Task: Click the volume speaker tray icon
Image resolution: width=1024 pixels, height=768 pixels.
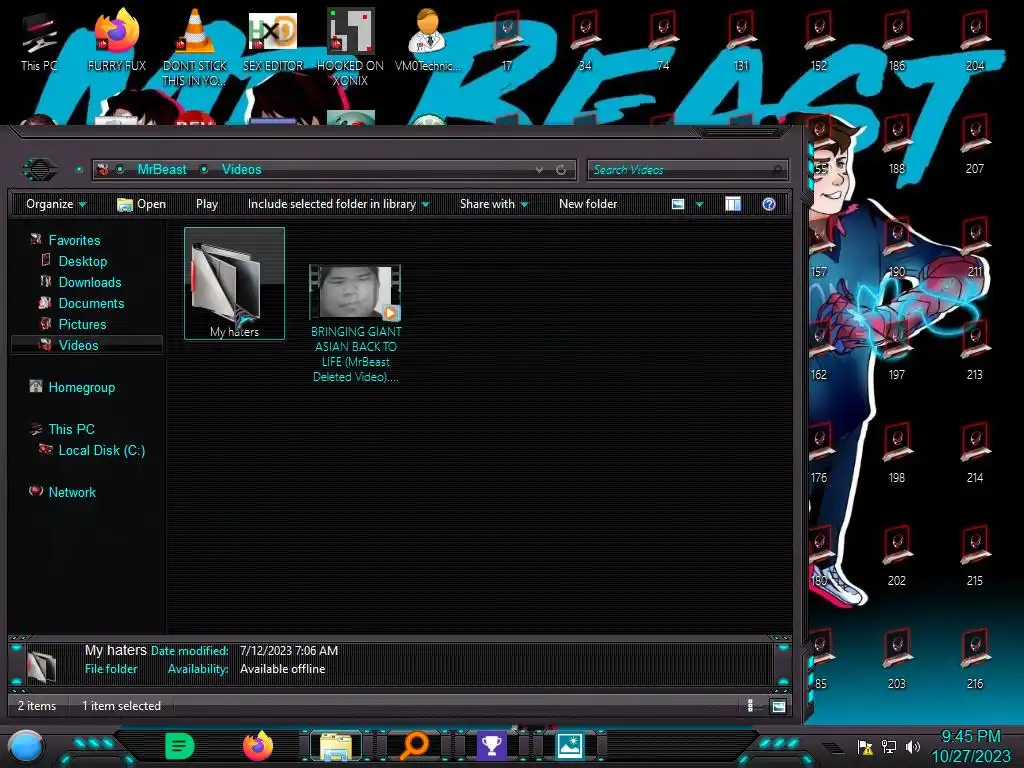Action: tap(913, 746)
